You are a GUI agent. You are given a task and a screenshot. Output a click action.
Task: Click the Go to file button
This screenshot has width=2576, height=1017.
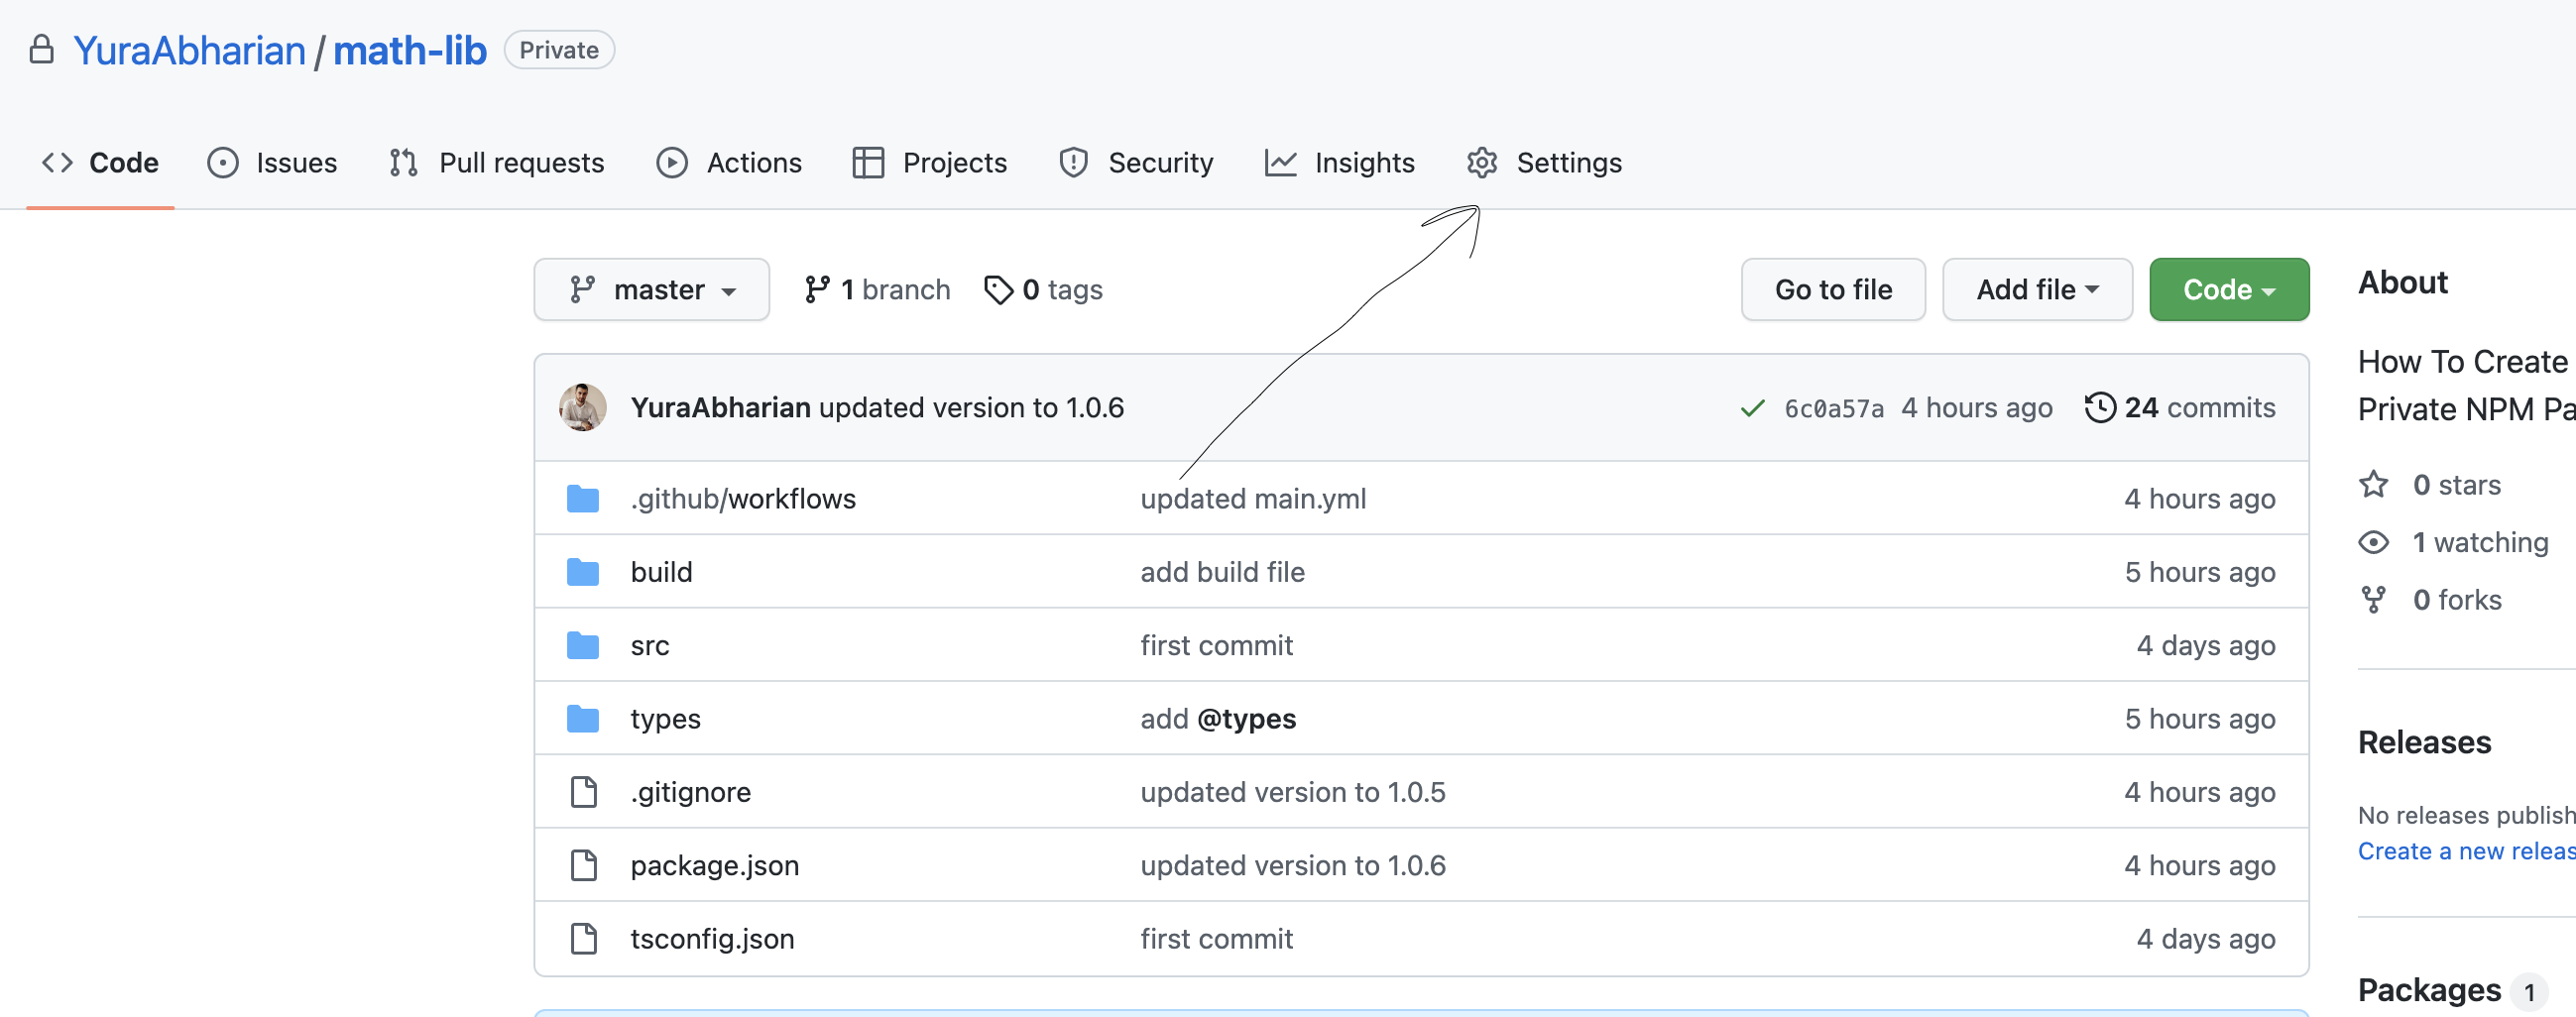coord(1832,290)
